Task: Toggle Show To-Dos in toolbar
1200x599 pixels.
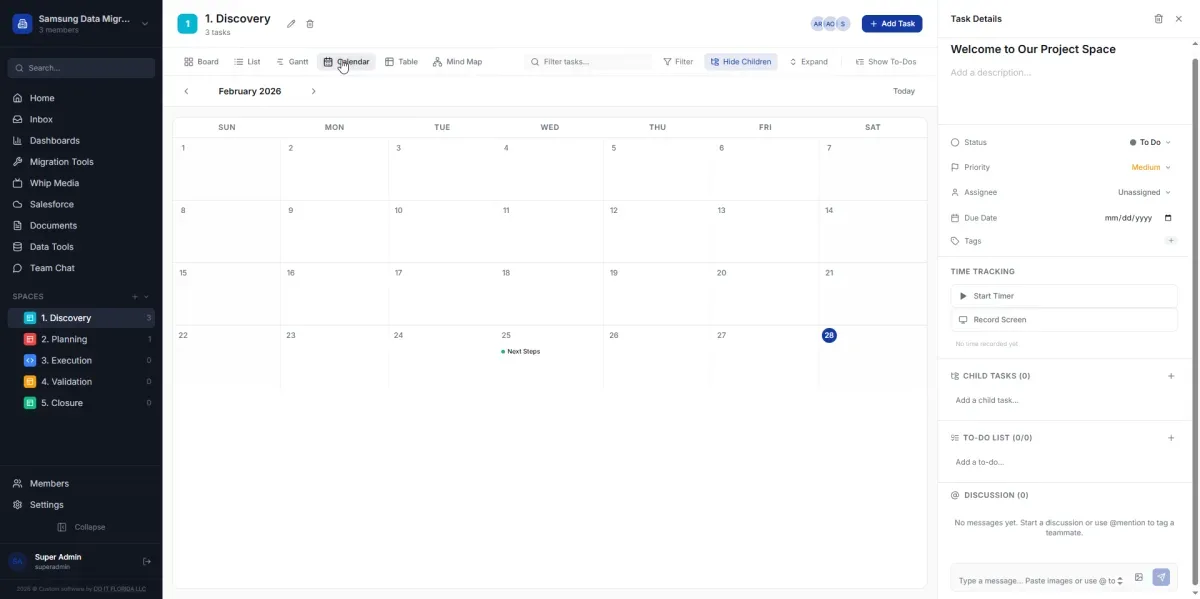Action: tap(885, 62)
